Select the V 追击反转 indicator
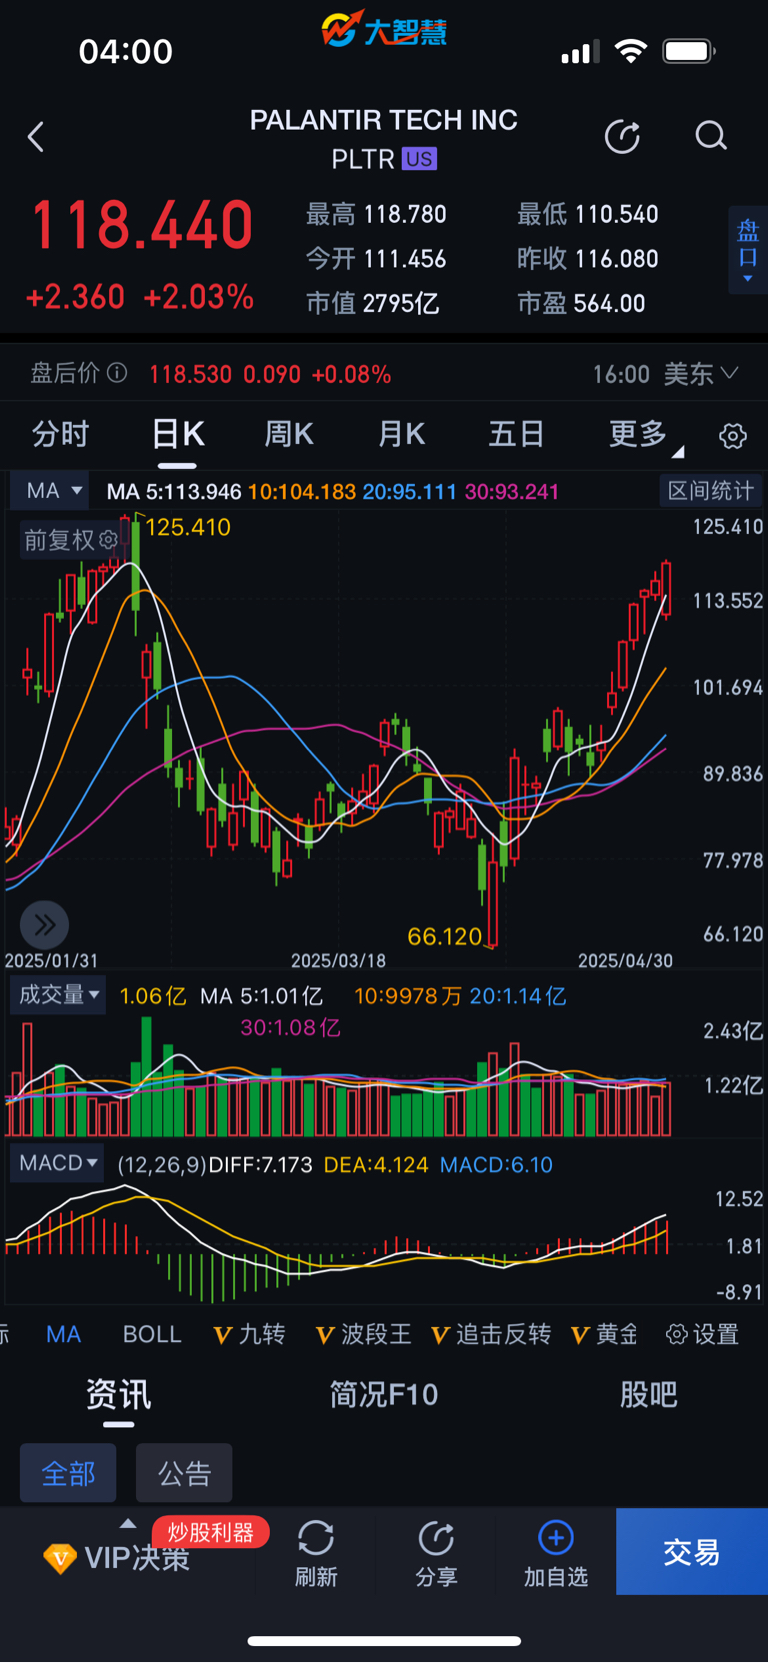Image resolution: width=768 pixels, height=1663 pixels. [491, 1334]
